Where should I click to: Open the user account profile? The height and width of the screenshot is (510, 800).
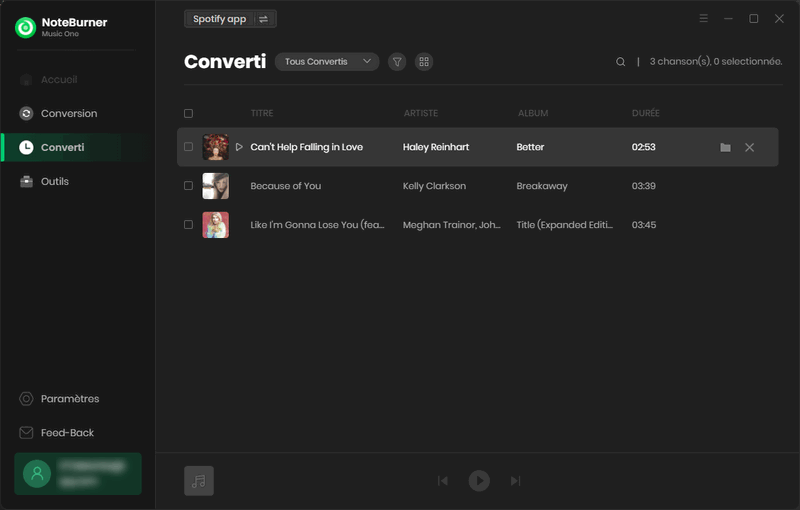click(x=78, y=474)
